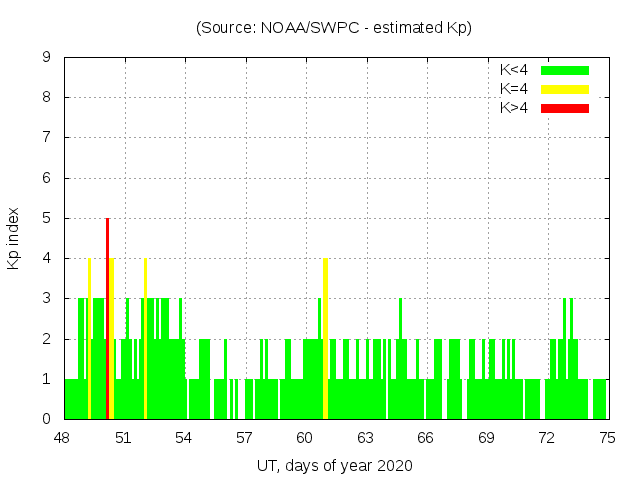Click the yellow bar at day 61
The image size is (640, 480).
coord(326,338)
